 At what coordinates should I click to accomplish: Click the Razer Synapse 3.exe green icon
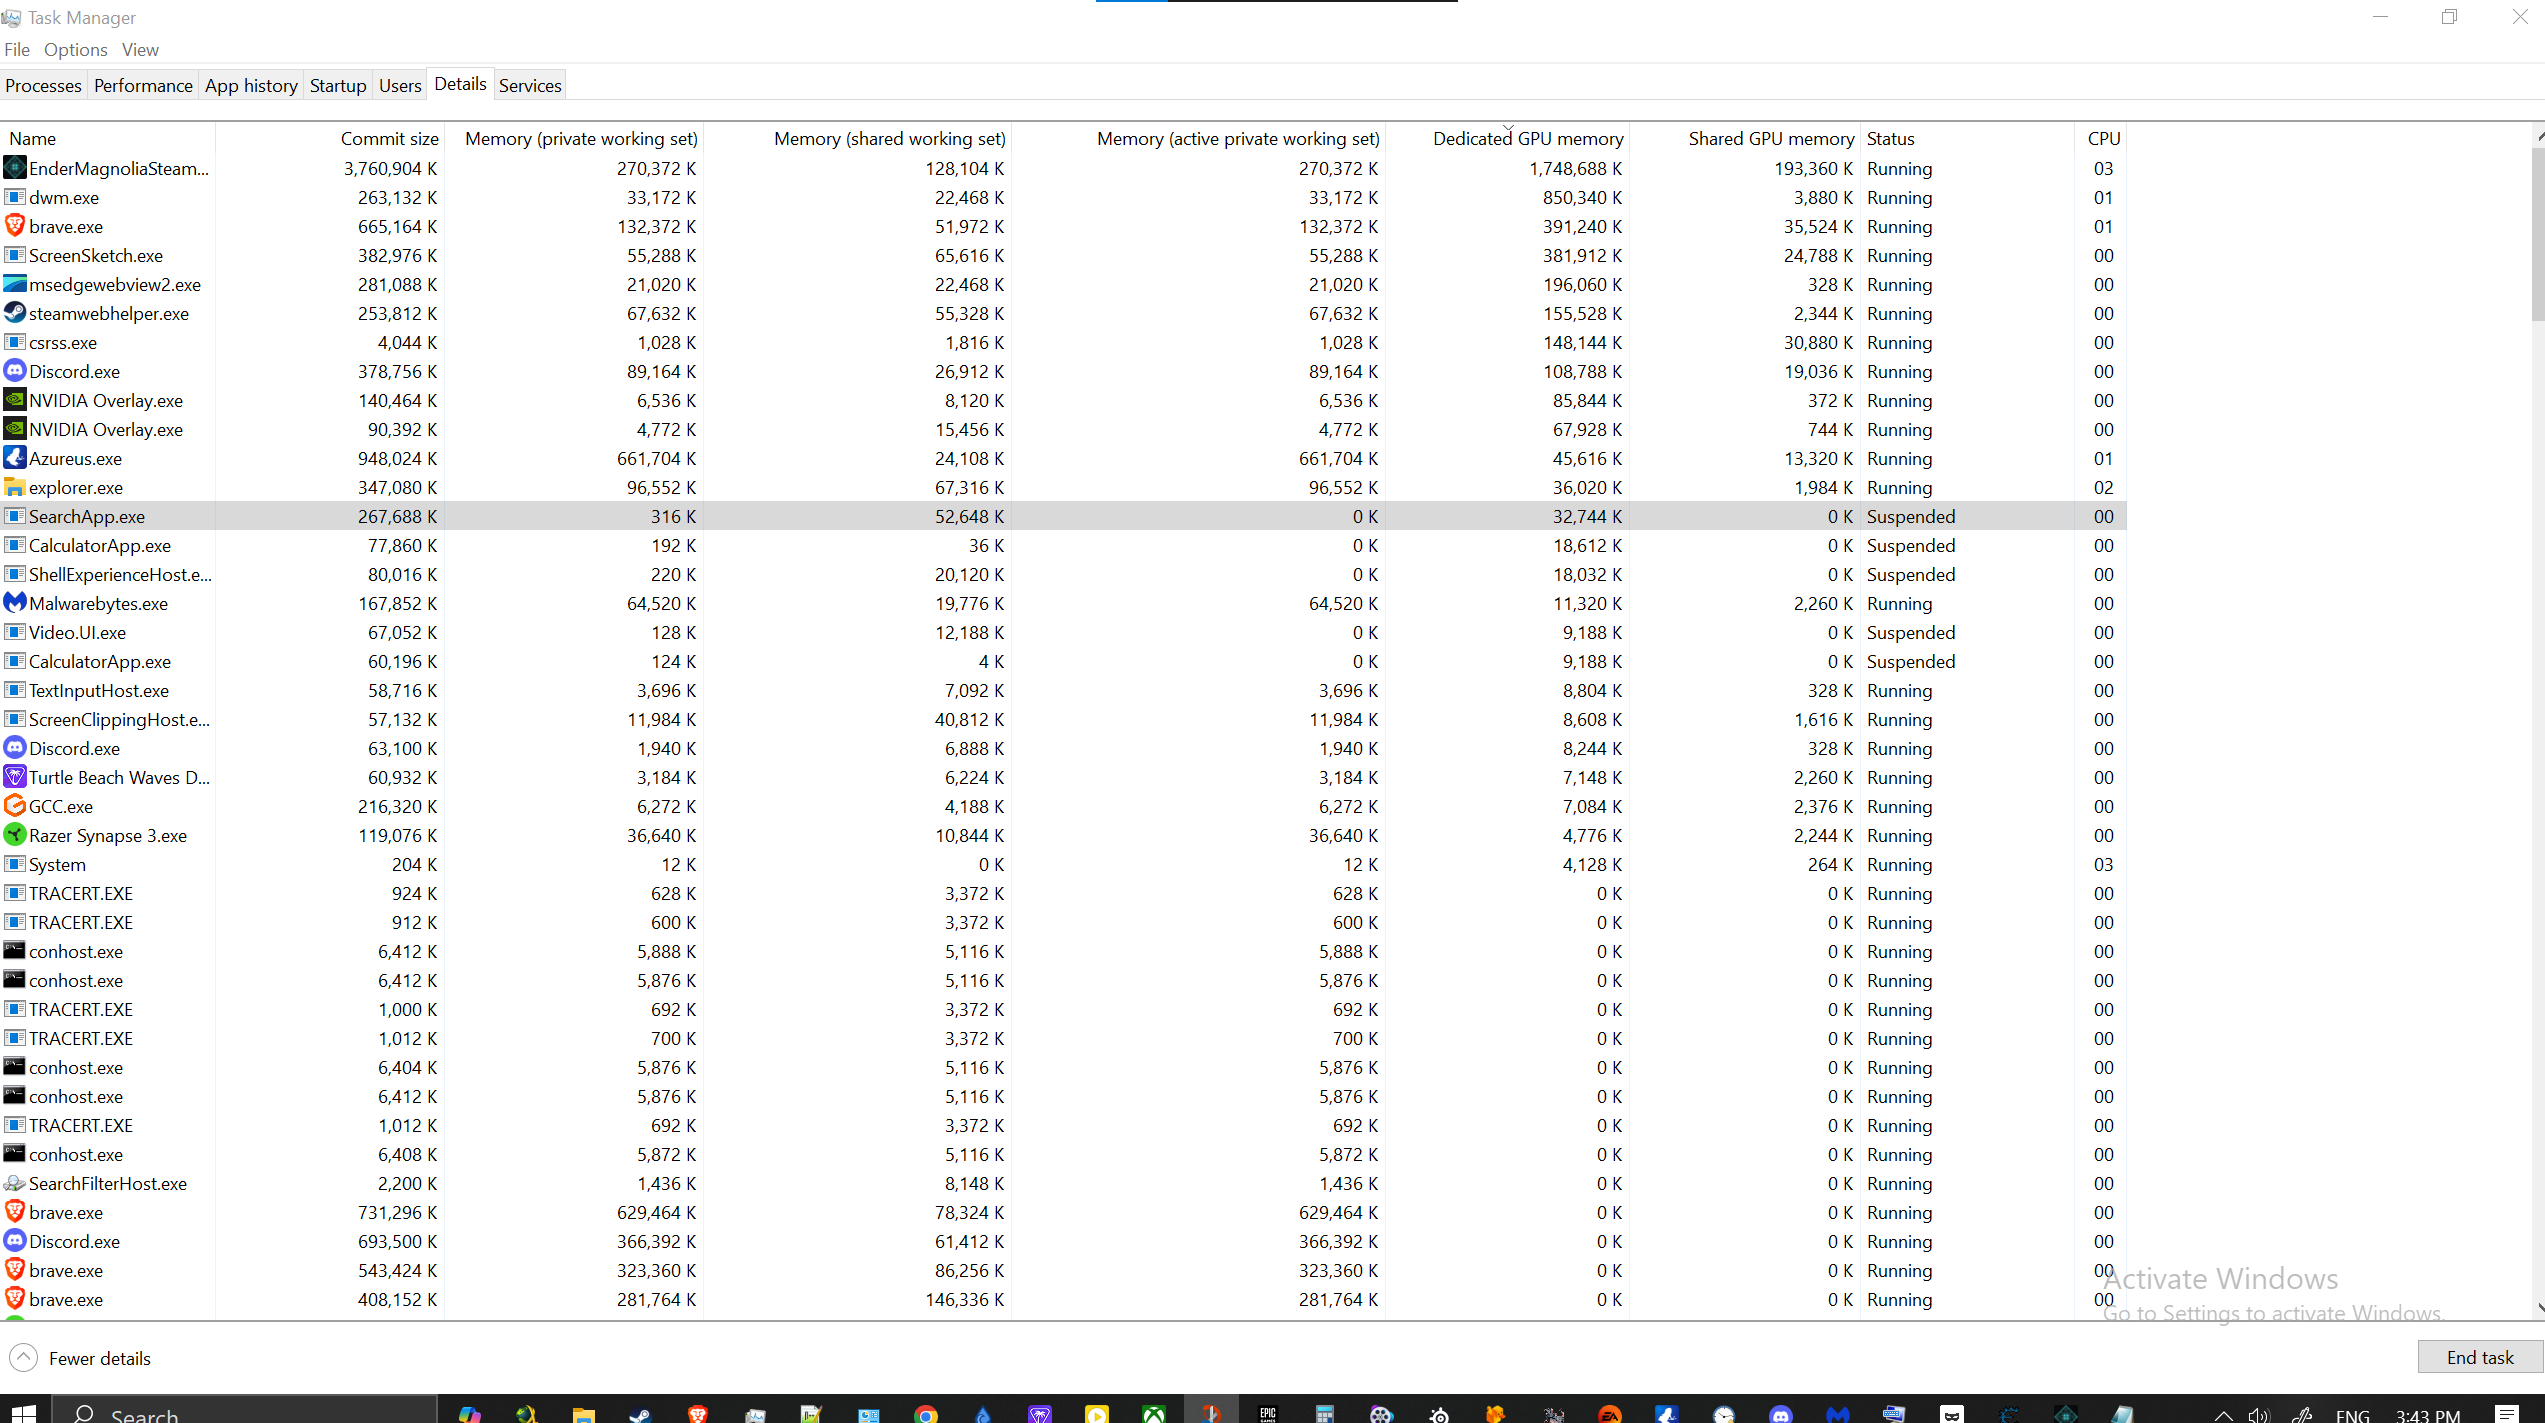[15, 835]
